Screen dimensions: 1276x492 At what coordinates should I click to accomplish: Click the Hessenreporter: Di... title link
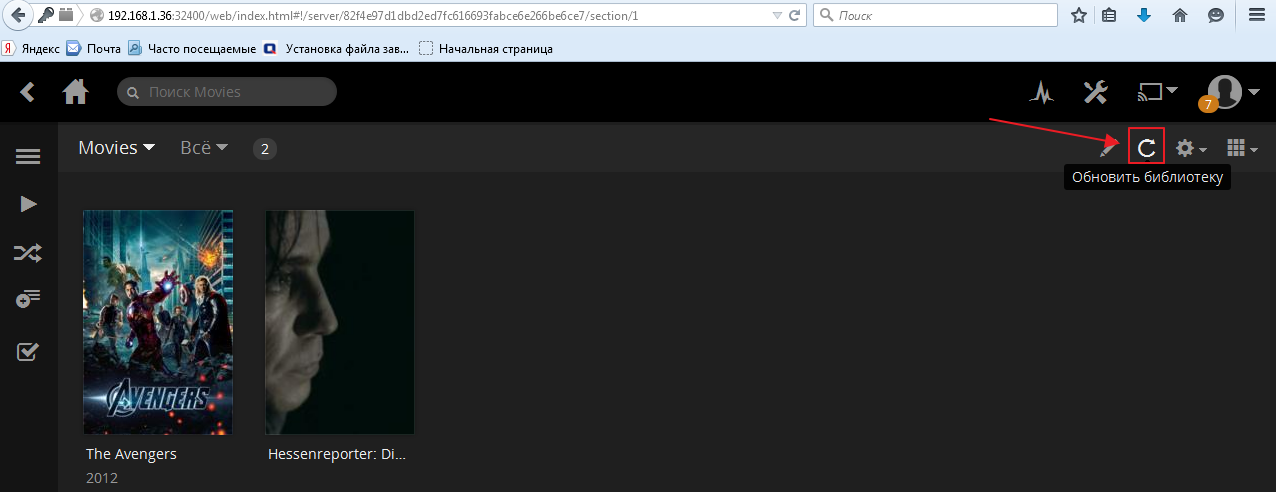pos(337,454)
